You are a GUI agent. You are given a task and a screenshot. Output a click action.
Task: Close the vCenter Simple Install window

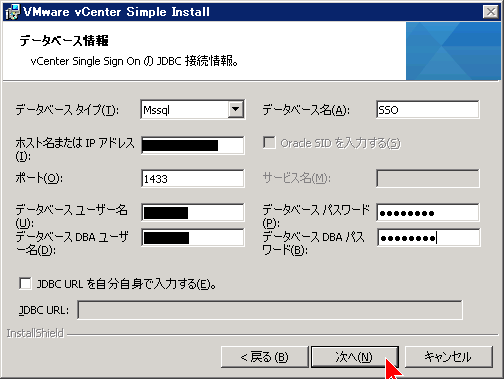click(490, 12)
